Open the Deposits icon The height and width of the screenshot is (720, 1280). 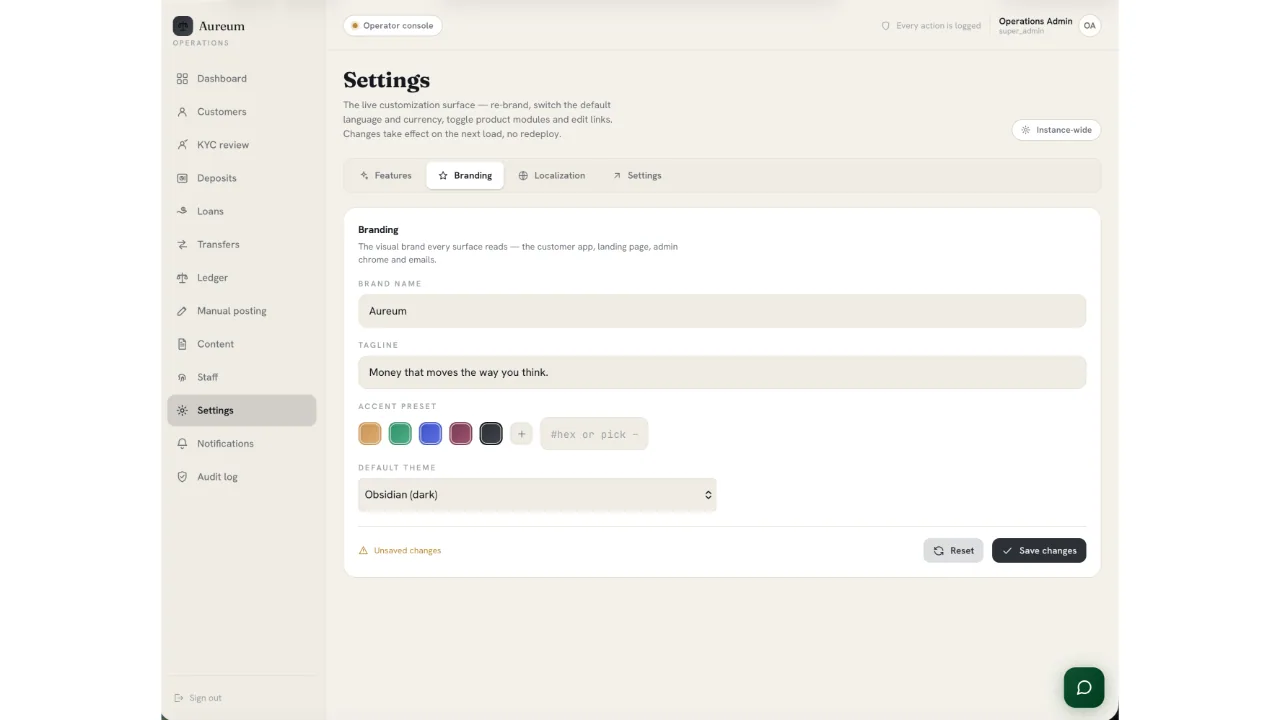pyautogui.click(x=182, y=178)
